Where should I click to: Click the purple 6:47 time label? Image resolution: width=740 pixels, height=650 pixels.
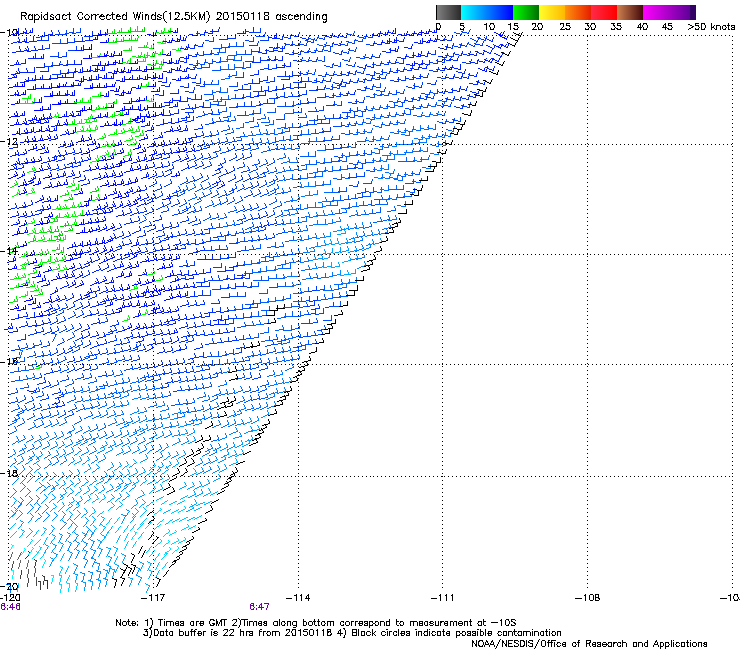[259, 607]
